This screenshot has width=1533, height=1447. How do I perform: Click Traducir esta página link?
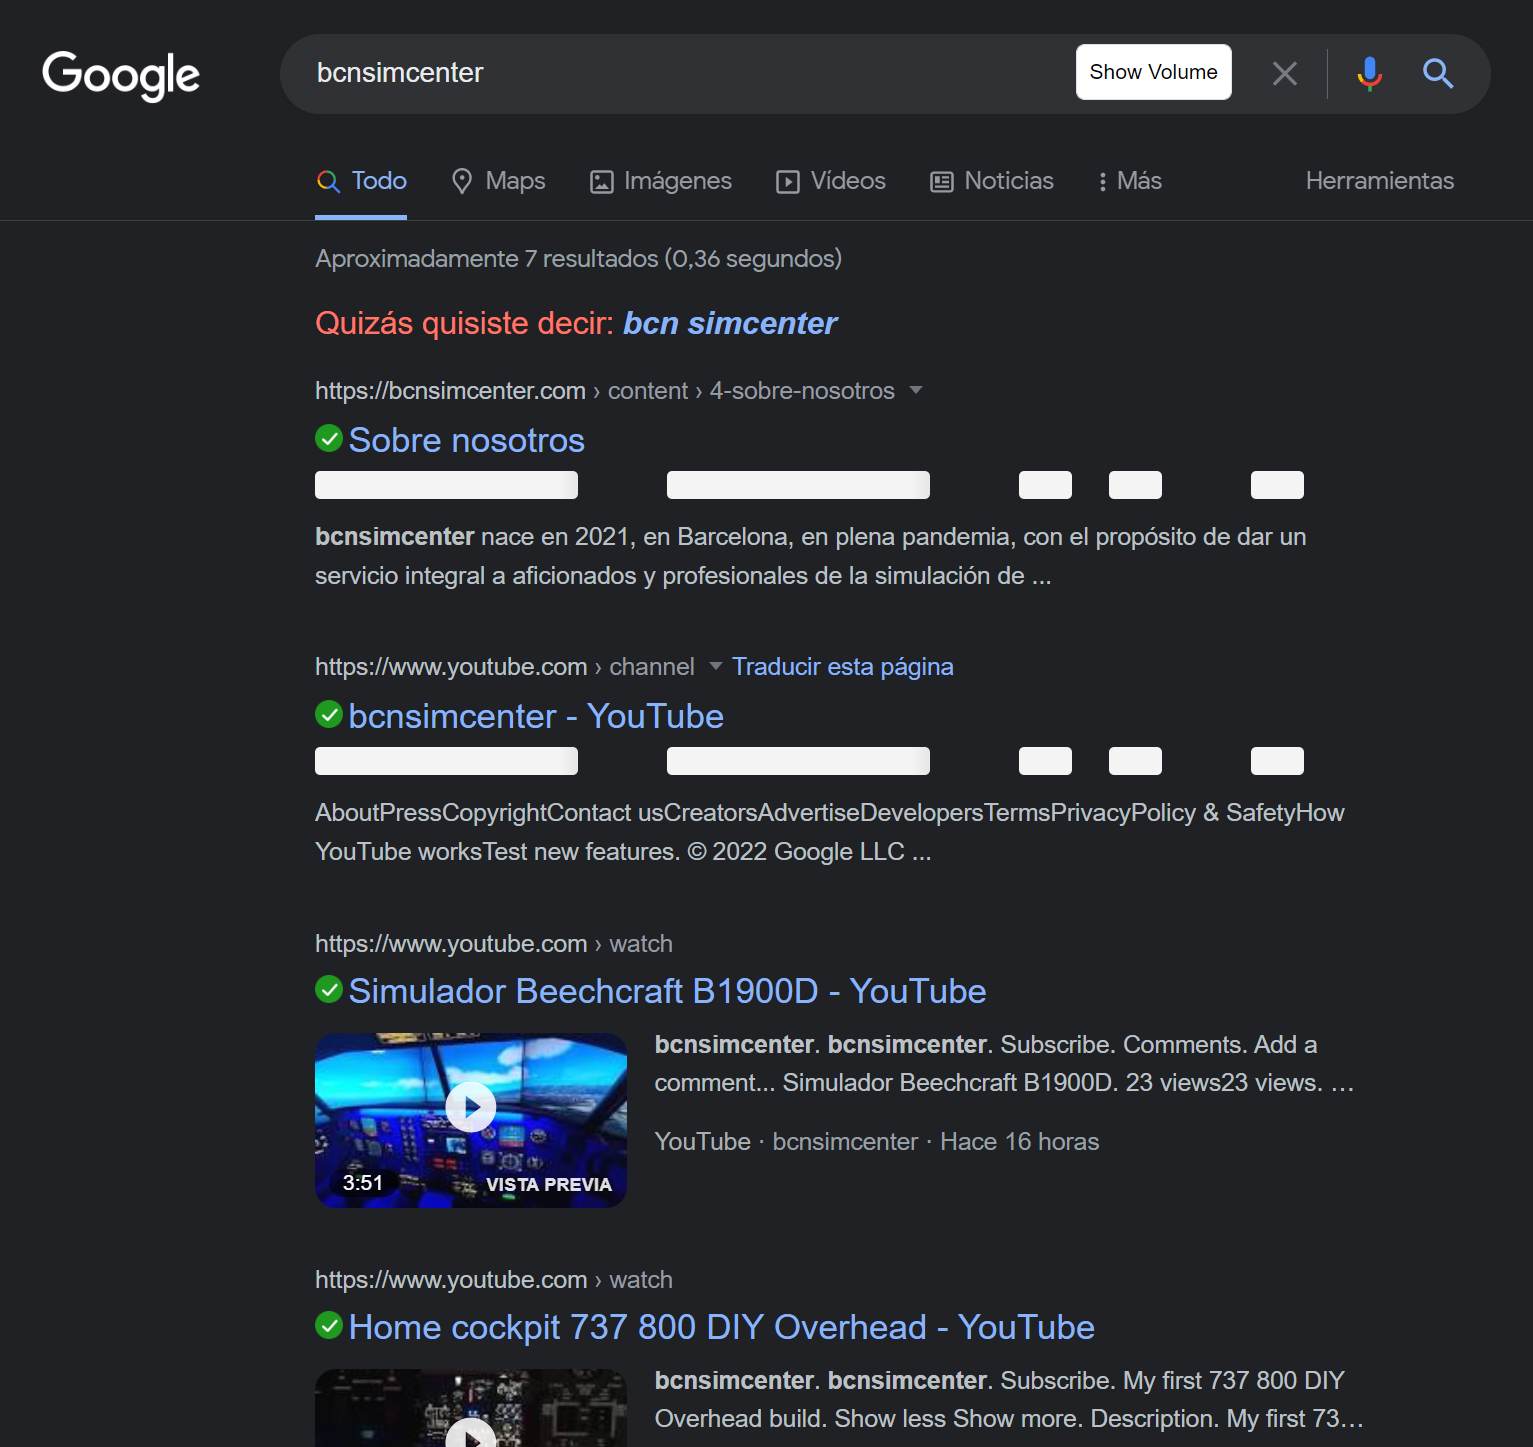[x=843, y=667]
